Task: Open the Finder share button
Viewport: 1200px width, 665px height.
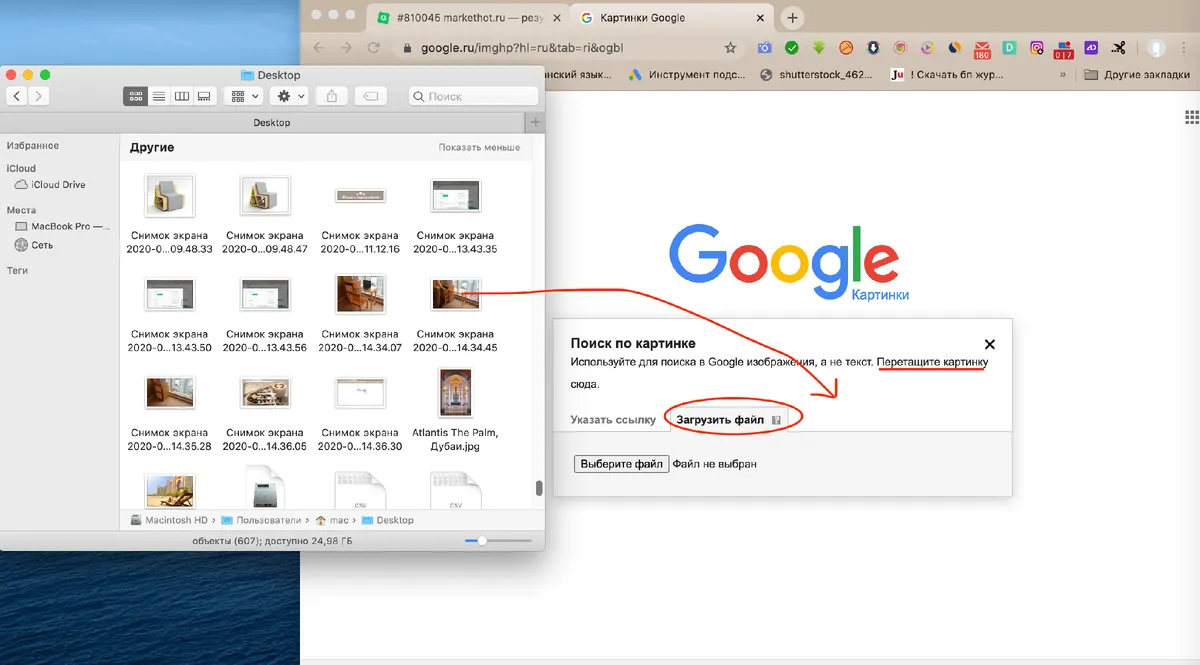Action: 331,96
